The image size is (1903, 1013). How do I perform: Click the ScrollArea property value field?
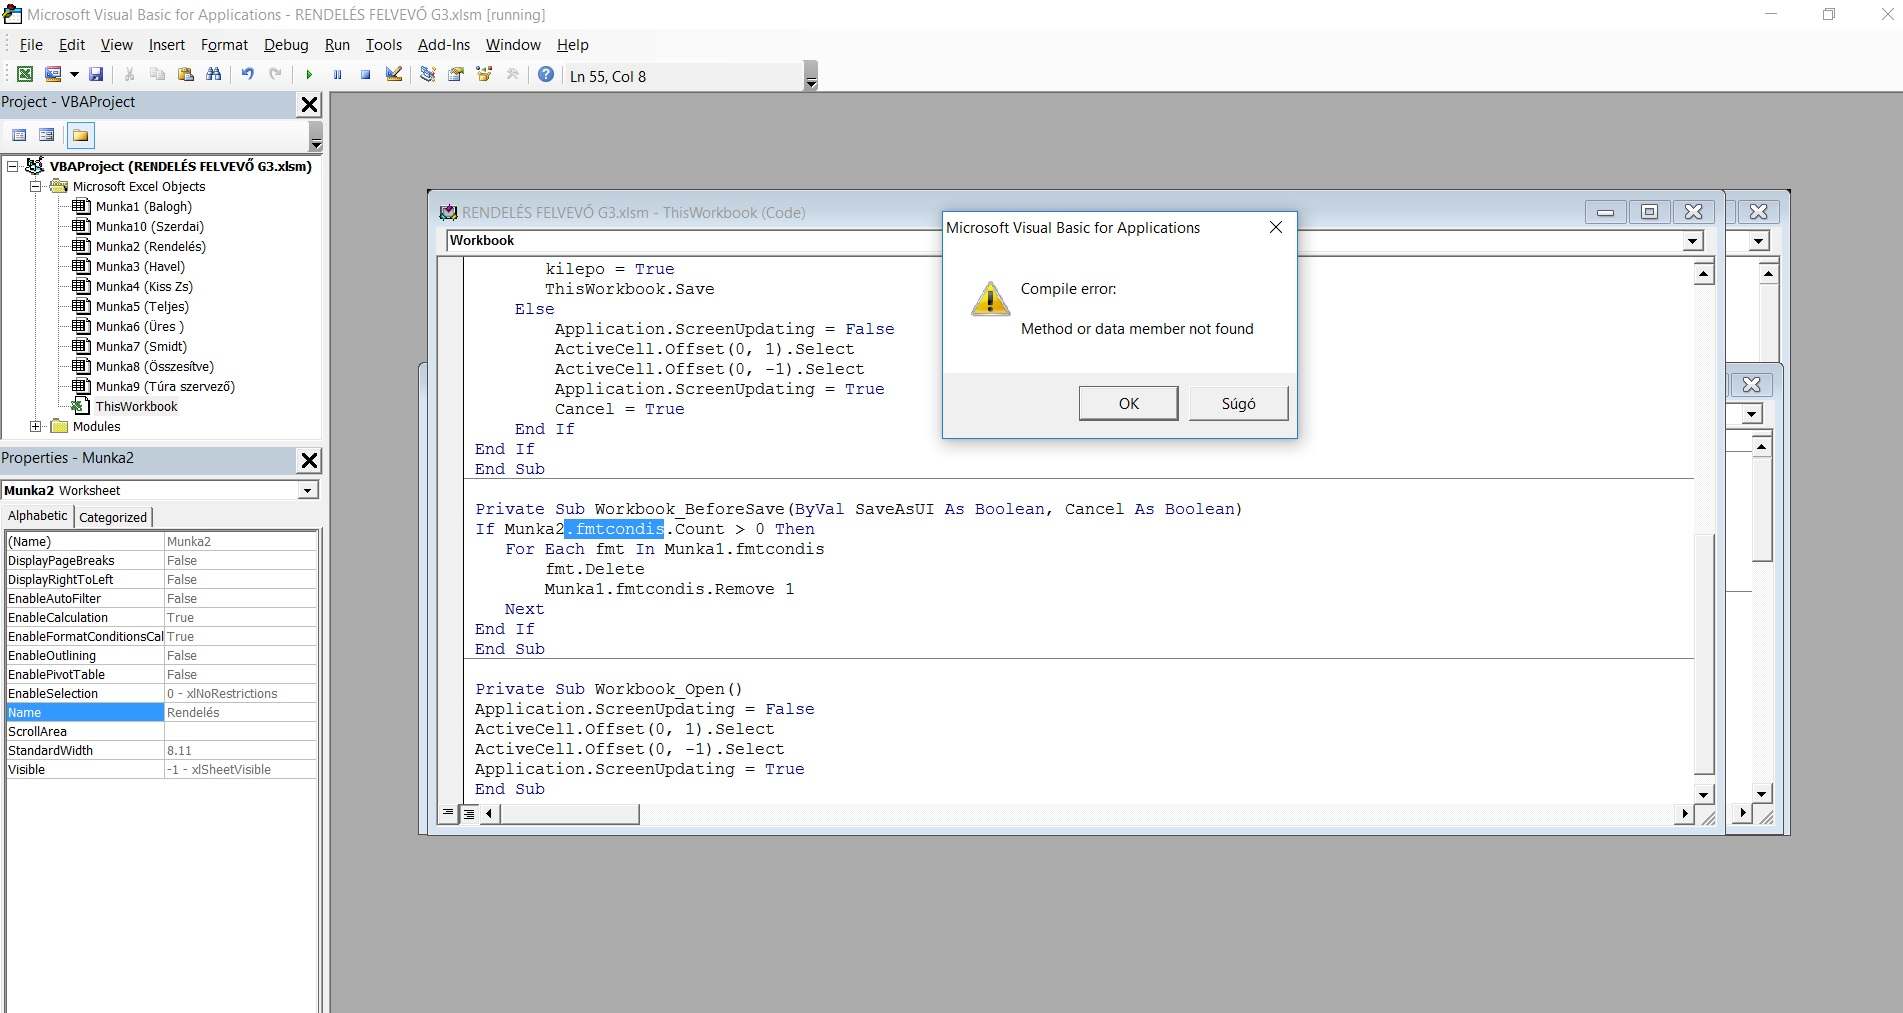click(x=240, y=731)
